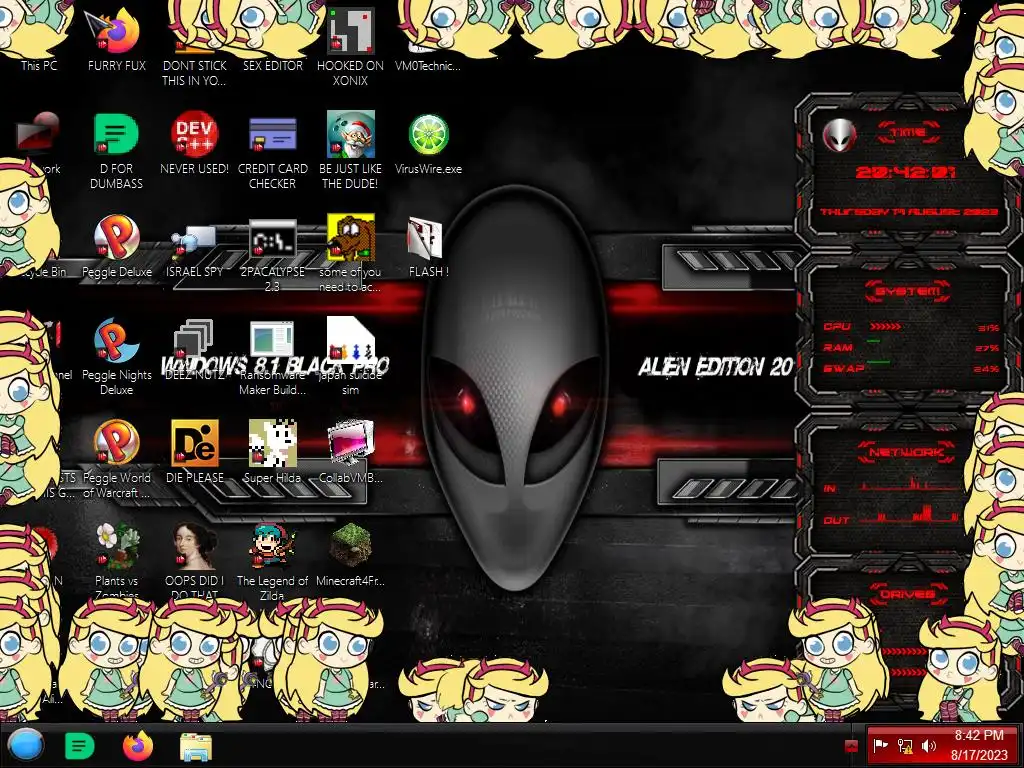Image resolution: width=1024 pixels, height=768 pixels.
Task: Click the NETWORK OUT traffic graph
Action: (910, 515)
